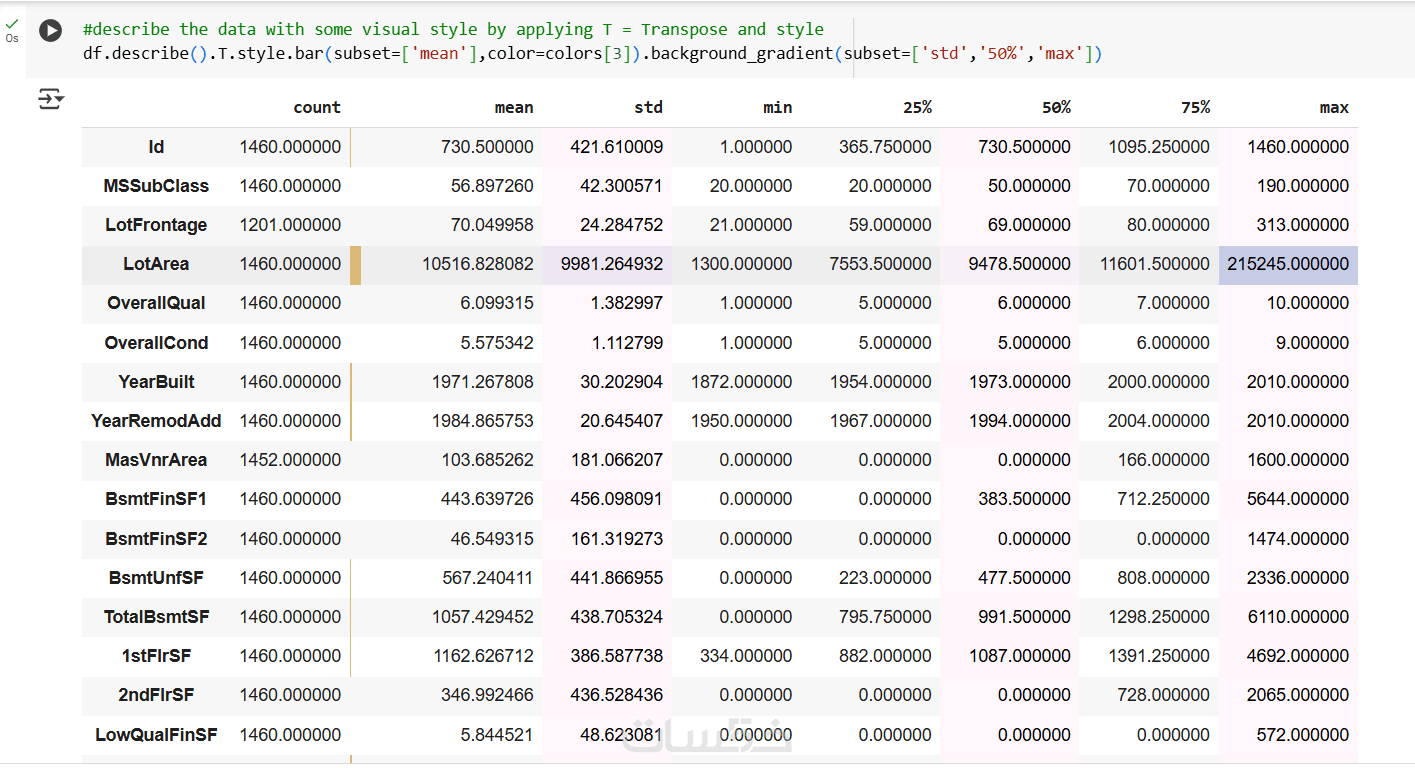Click the 'count' column header
This screenshot has height=768, width=1415.
317,107
